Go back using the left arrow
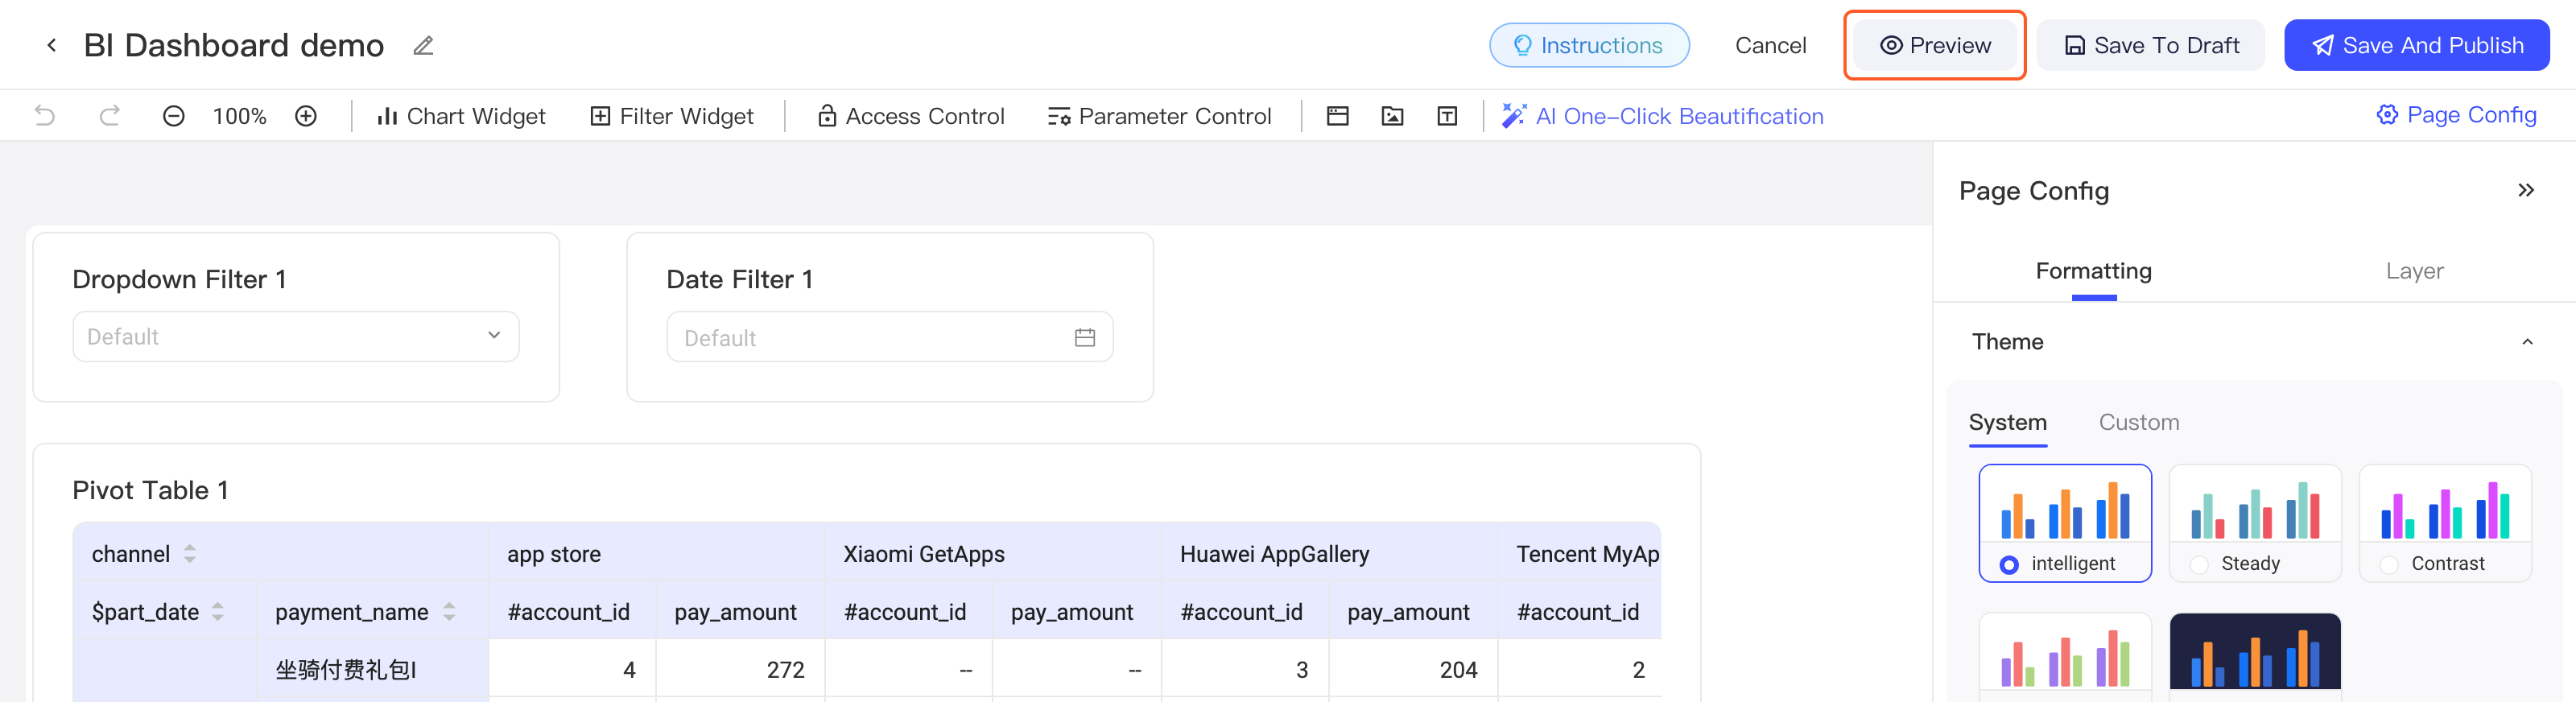Screen dimensions: 2576x702 (x=52, y=45)
